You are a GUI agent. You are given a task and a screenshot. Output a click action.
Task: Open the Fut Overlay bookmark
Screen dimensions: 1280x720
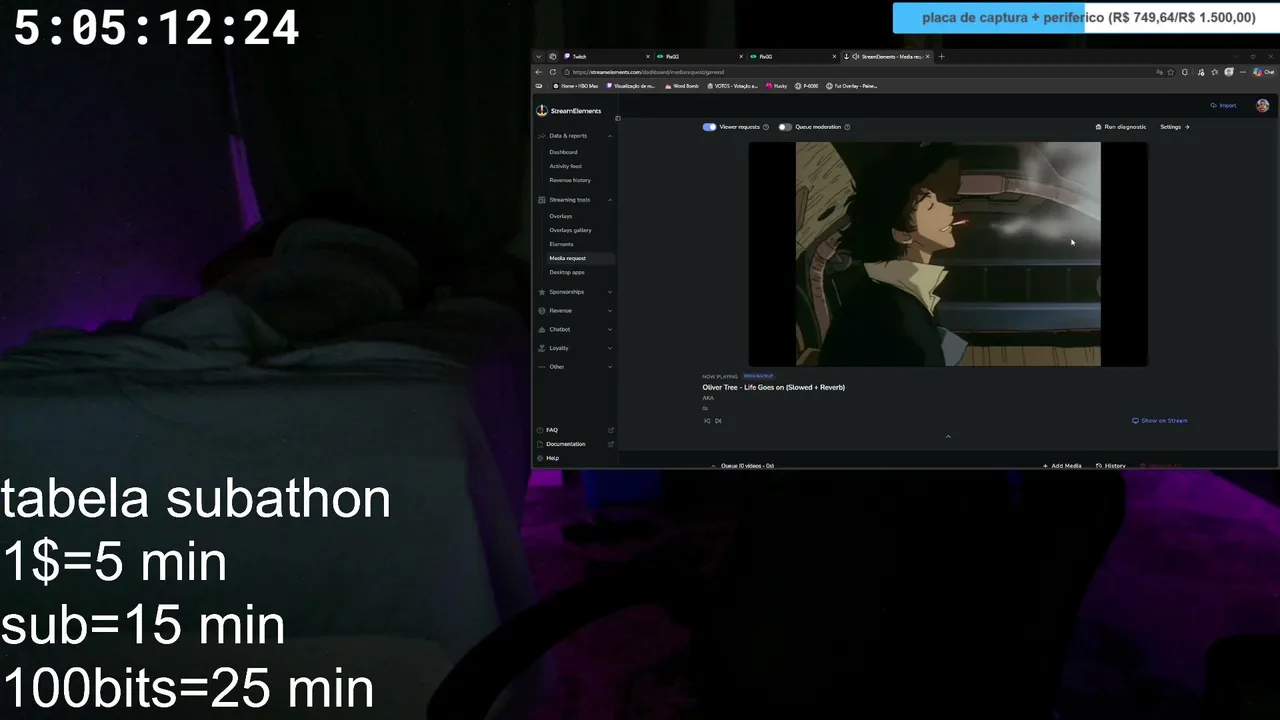coord(853,86)
